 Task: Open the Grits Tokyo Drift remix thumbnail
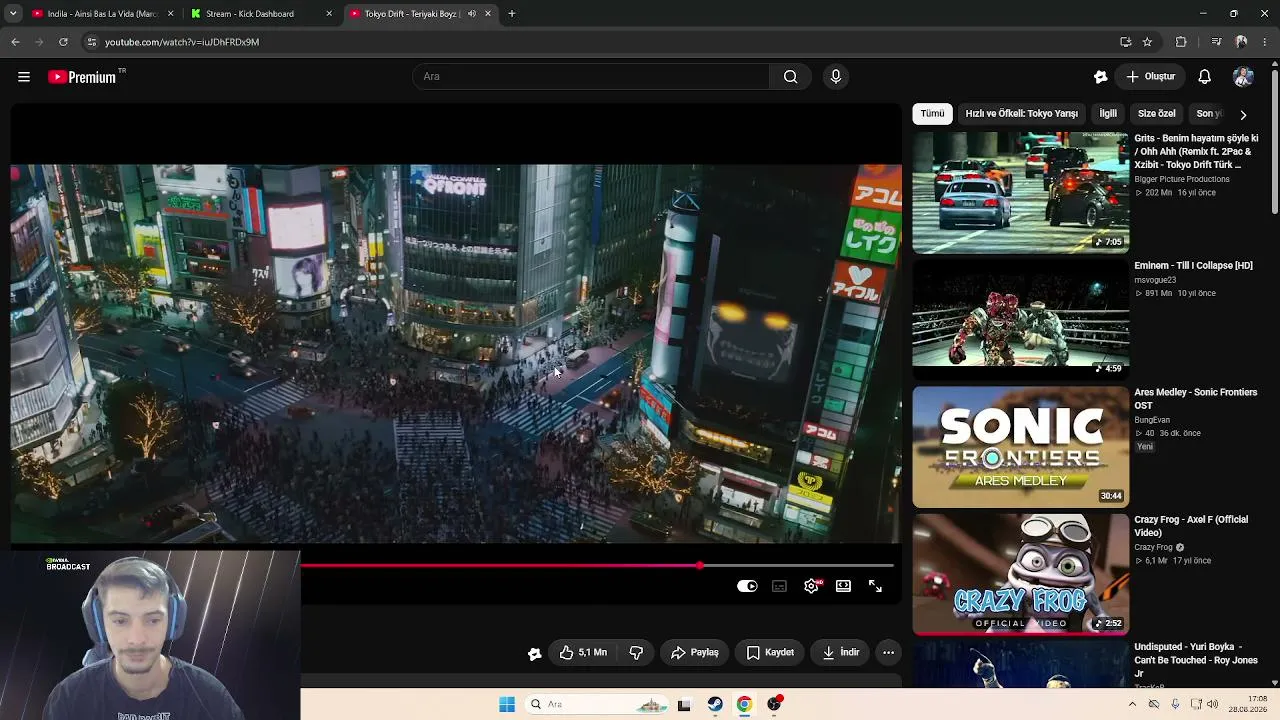point(1020,193)
